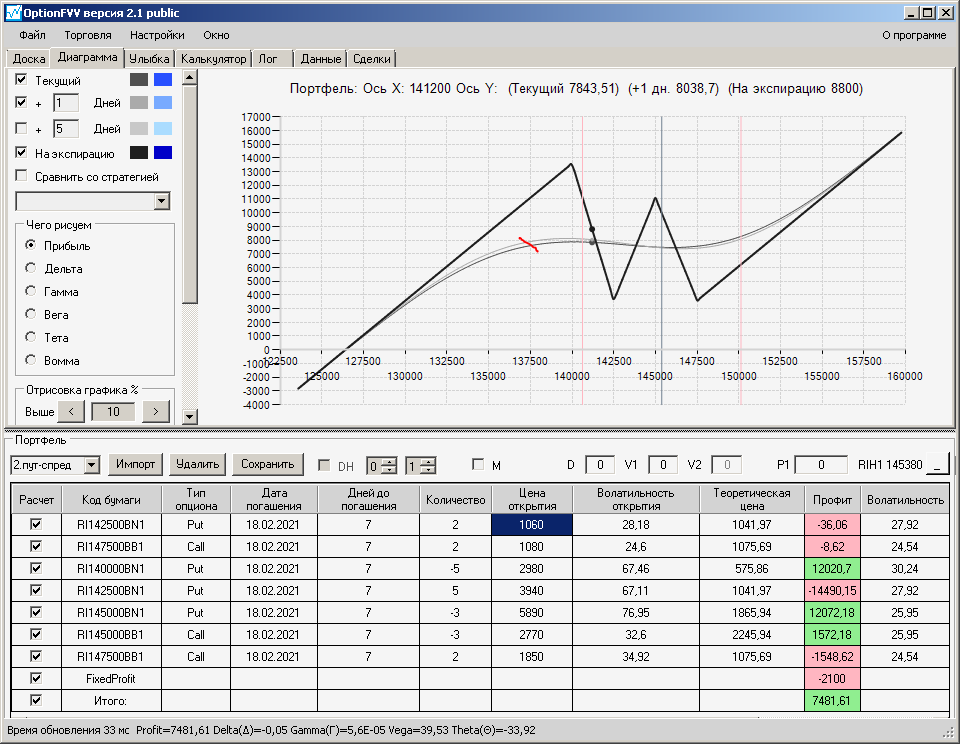Screen dimensions: 960x744
Task: Toggle the M checkbox
Action: (478, 465)
